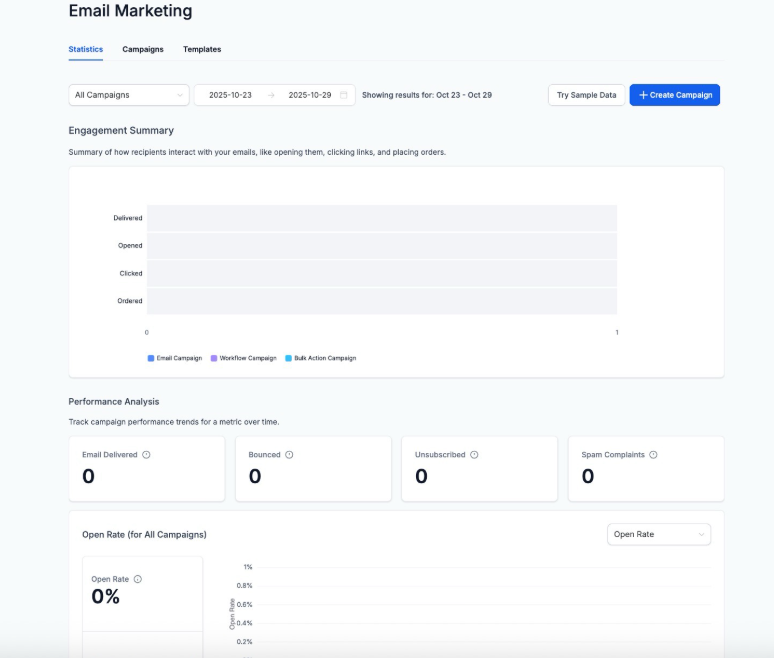Viewport: 774px width, 658px height.
Task: Click the plus icon in Create Campaign
Action: pyautogui.click(x=643, y=95)
